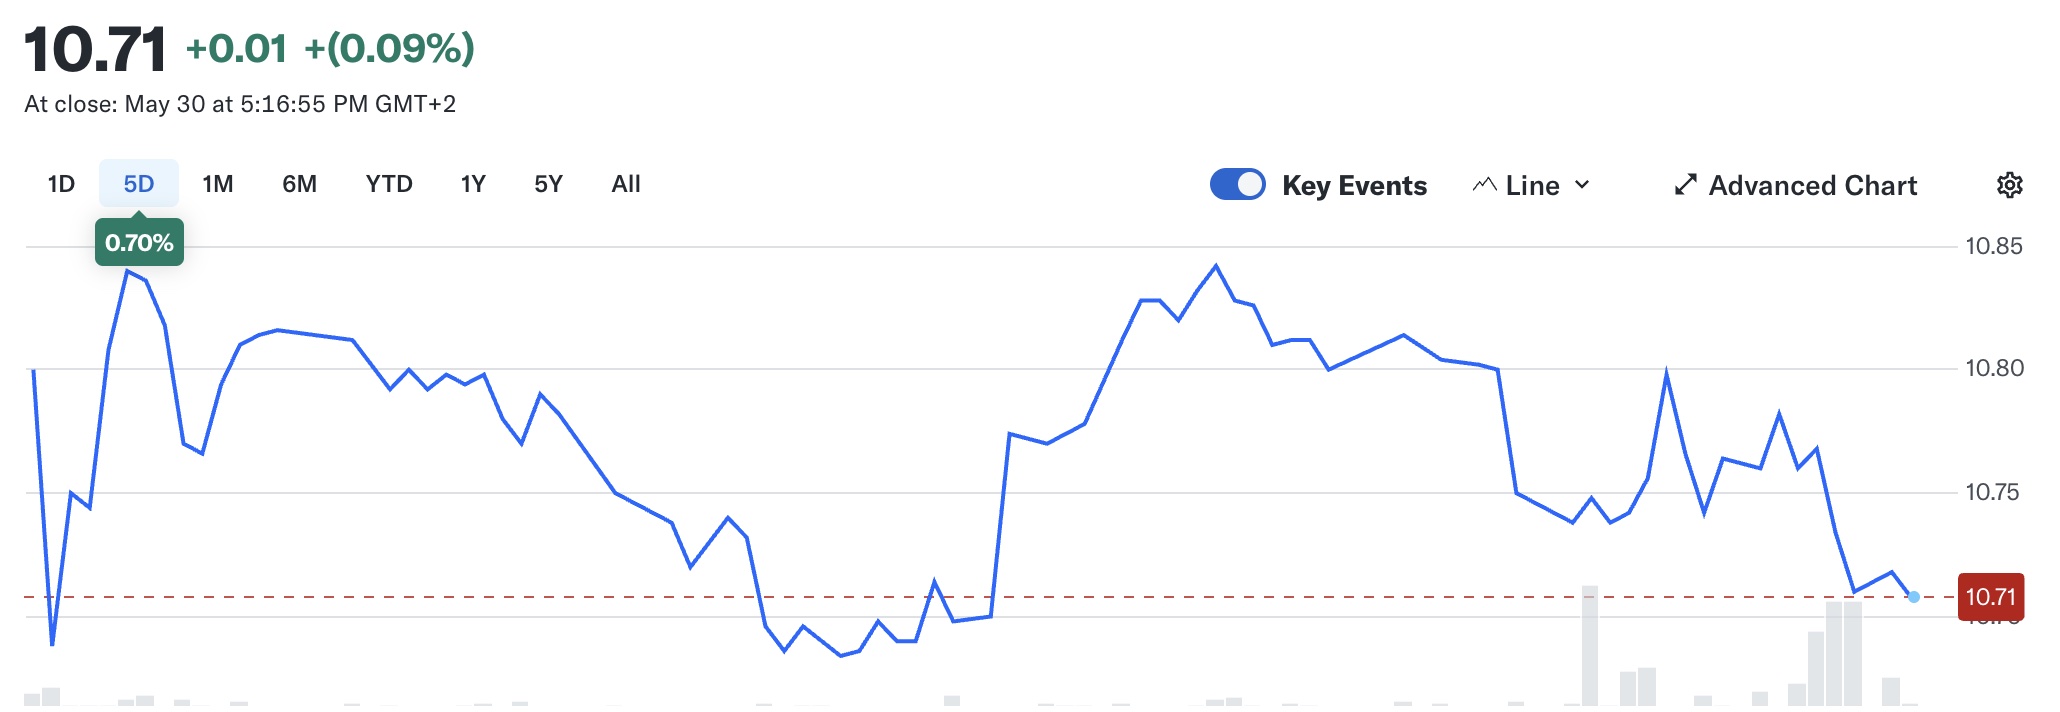Screen dimensions: 2060x712
Task: Select the 1D time range tab
Action: point(61,184)
